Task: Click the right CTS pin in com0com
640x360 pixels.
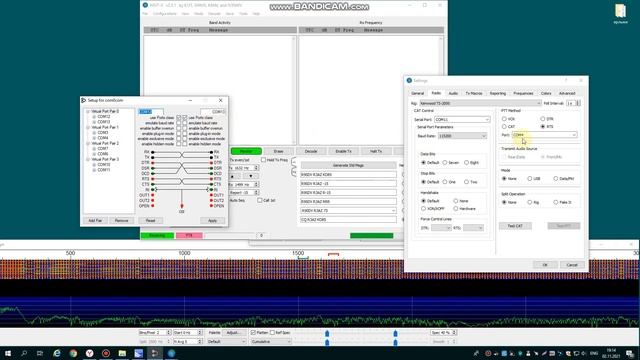Action: click(211, 184)
